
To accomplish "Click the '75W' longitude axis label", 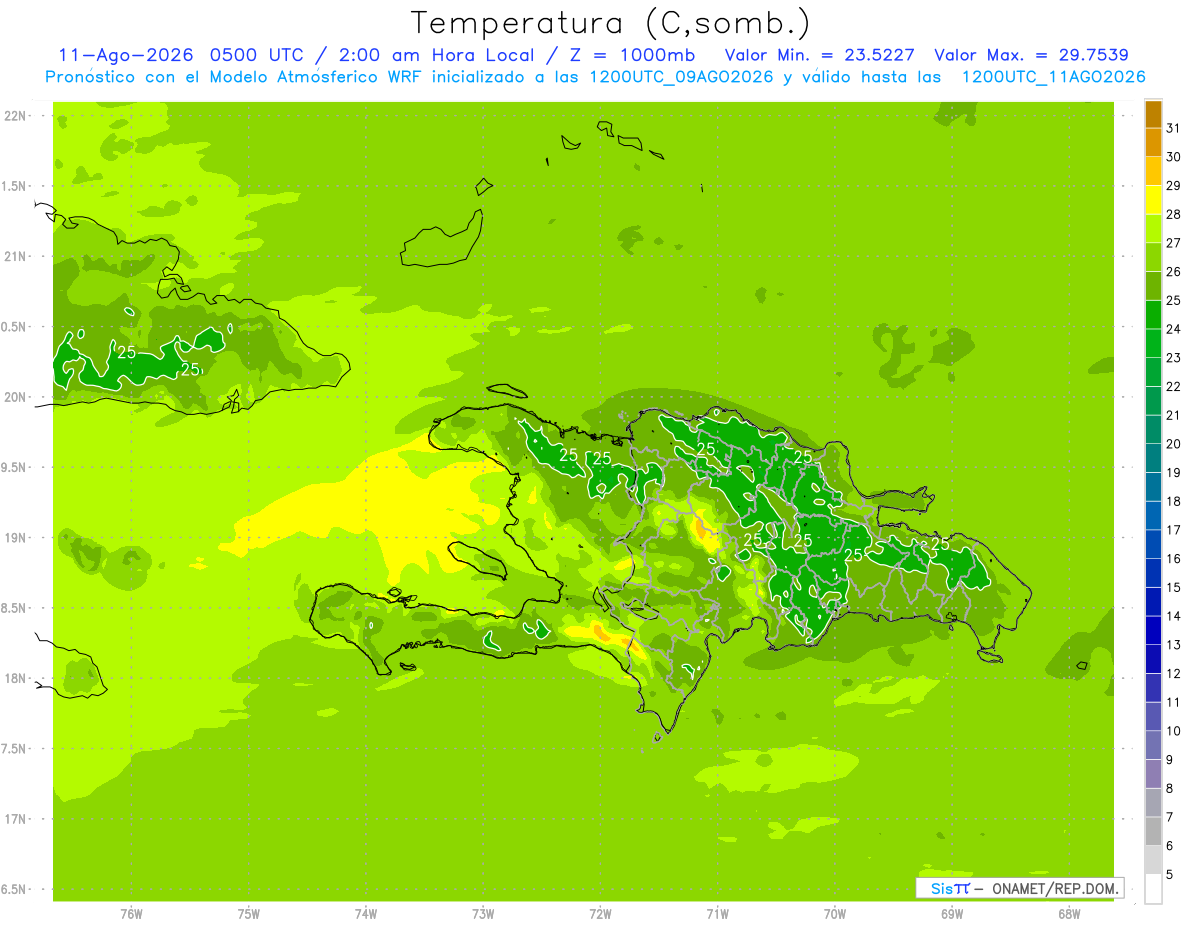I will point(248,914).
